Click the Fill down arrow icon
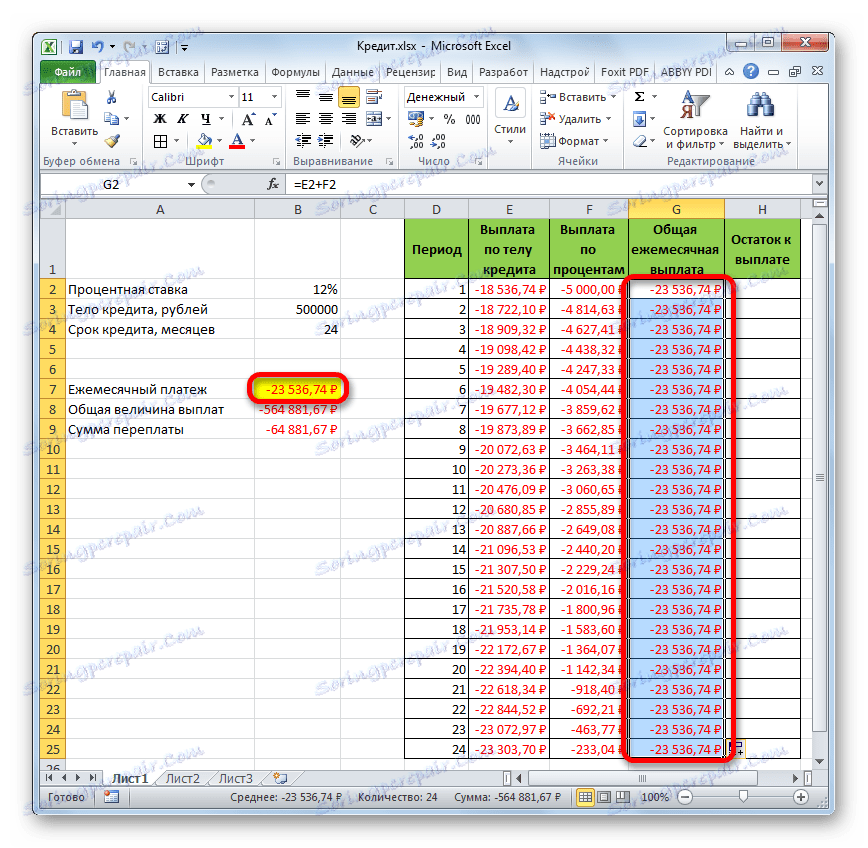Viewport: 868px width, 848px height. coord(639,119)
